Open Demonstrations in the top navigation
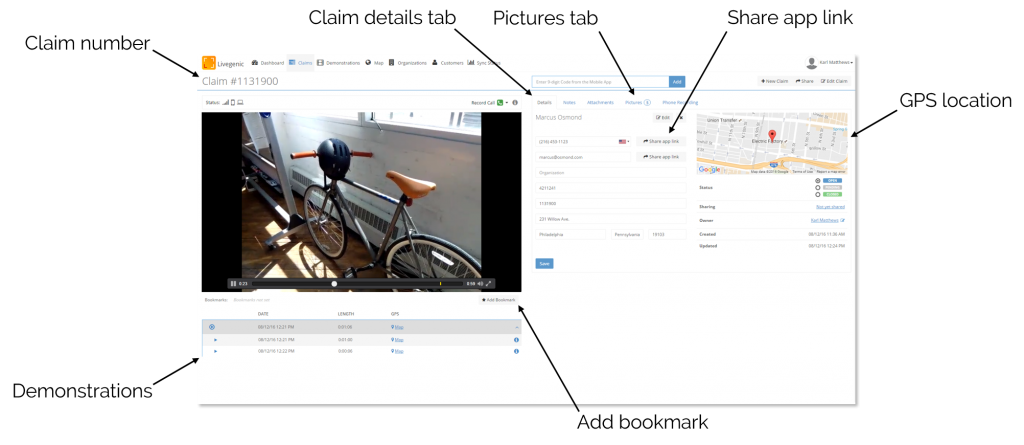The width and height of the screenshot is (1024, 445). point(337,63)
